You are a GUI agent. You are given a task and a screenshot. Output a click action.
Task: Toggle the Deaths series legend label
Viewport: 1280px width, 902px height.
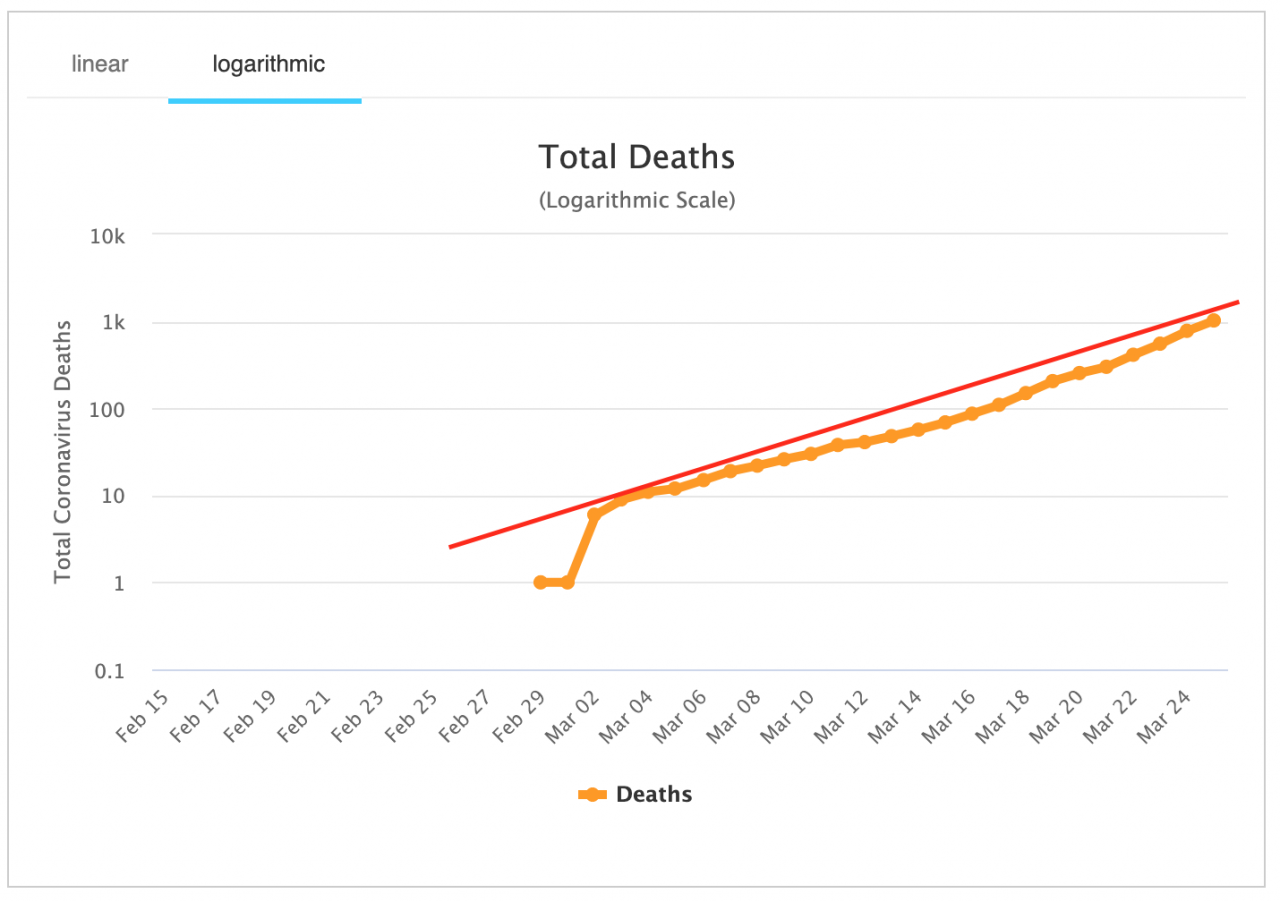(x=654, y=795)
